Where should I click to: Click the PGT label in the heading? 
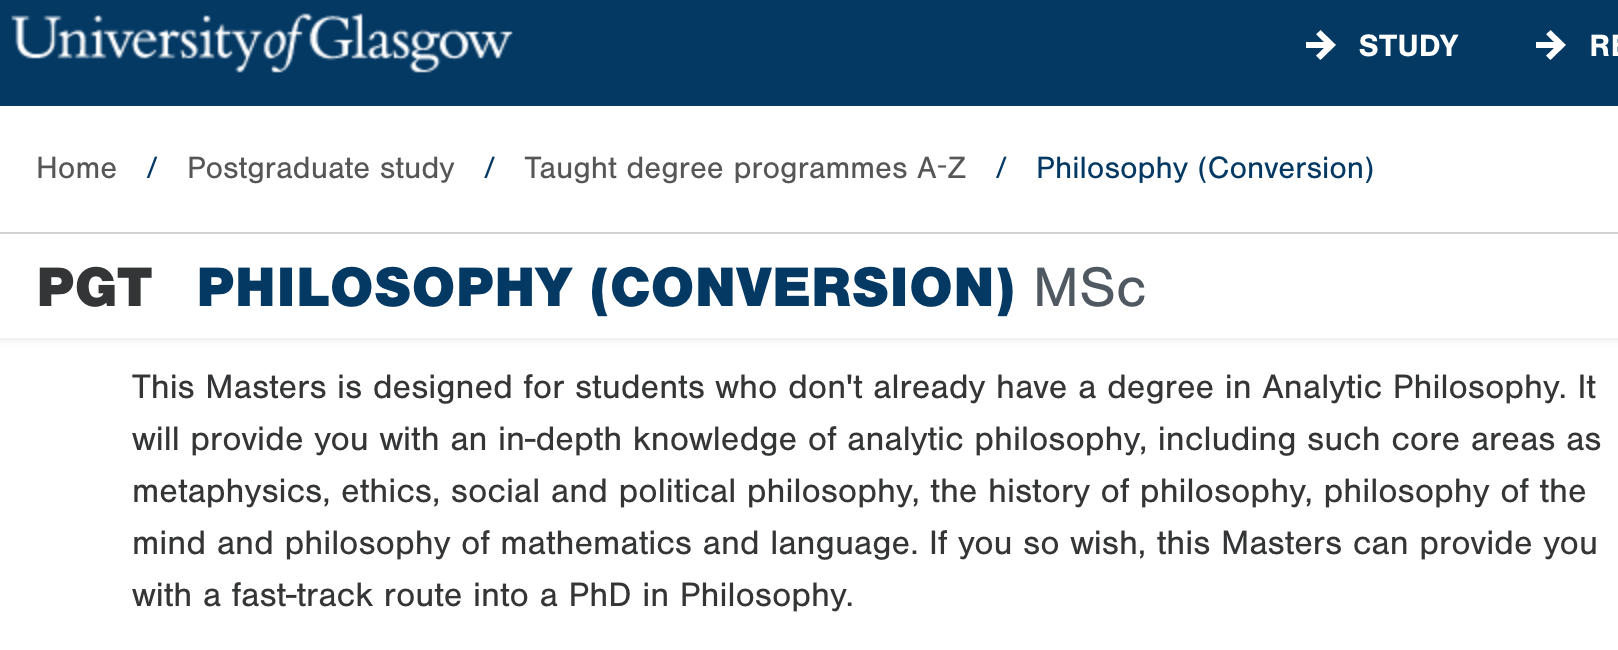95,288
